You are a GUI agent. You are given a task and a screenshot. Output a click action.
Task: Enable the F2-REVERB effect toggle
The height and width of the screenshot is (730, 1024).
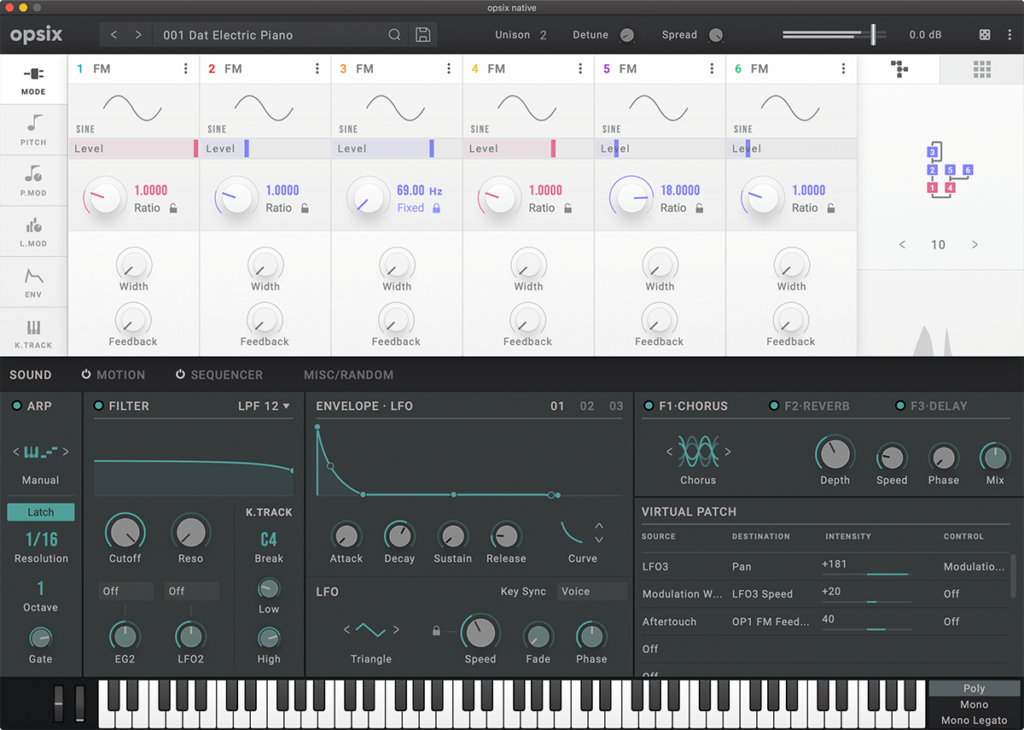click(773, 407)
